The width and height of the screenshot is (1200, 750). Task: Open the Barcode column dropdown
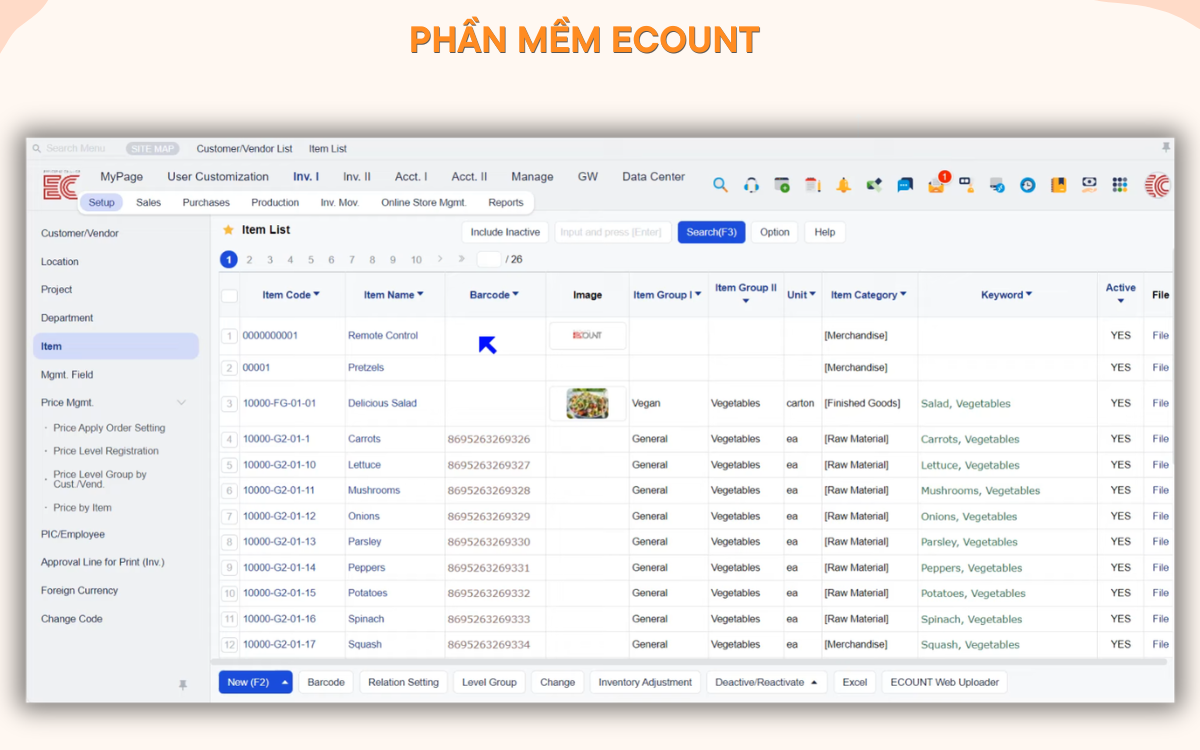(516, 295)
